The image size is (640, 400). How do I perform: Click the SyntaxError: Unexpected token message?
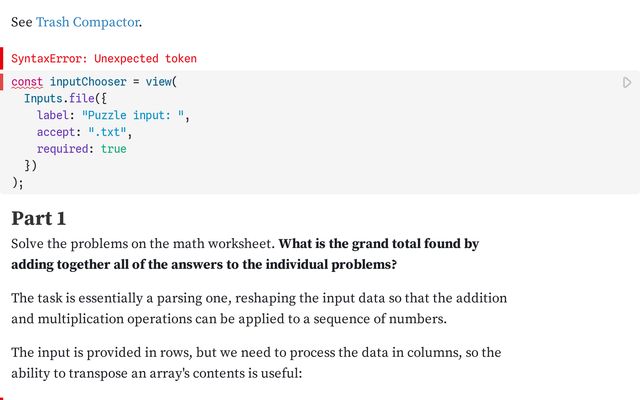point(104,58)
